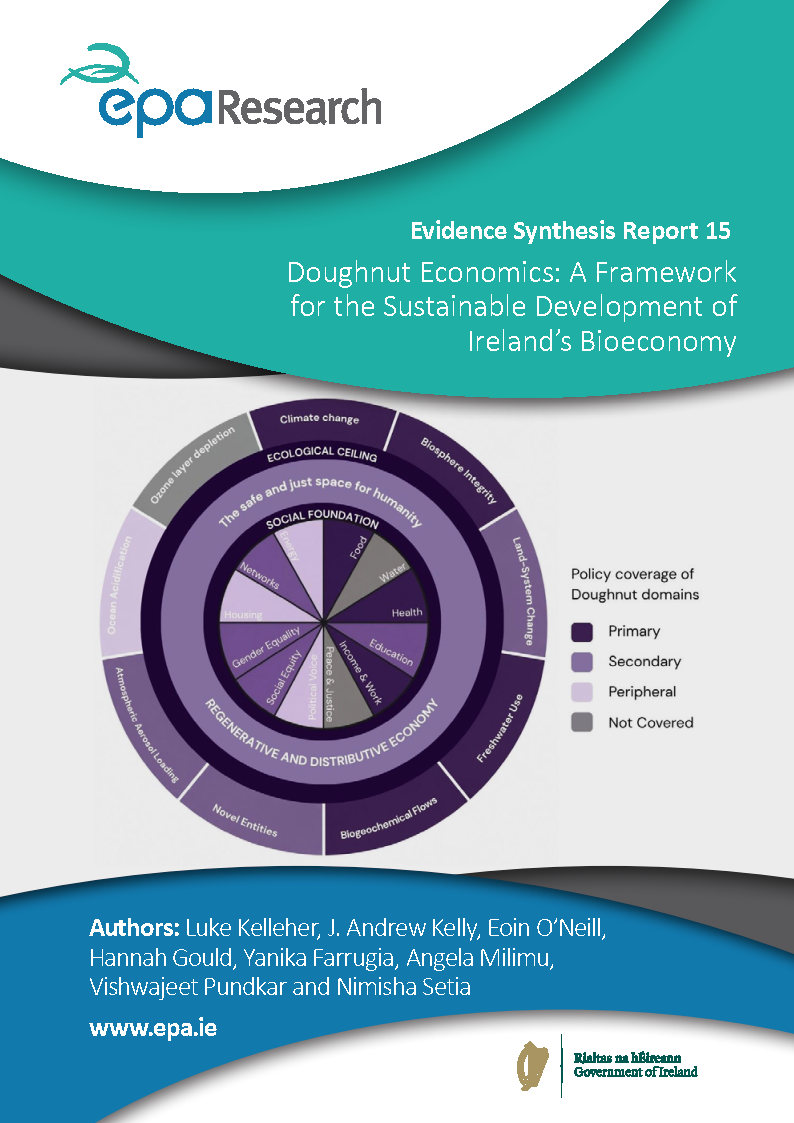Click the Government of Ireland harp emblem
This screenshot has width=794, height=1123.
(533, 1065)
